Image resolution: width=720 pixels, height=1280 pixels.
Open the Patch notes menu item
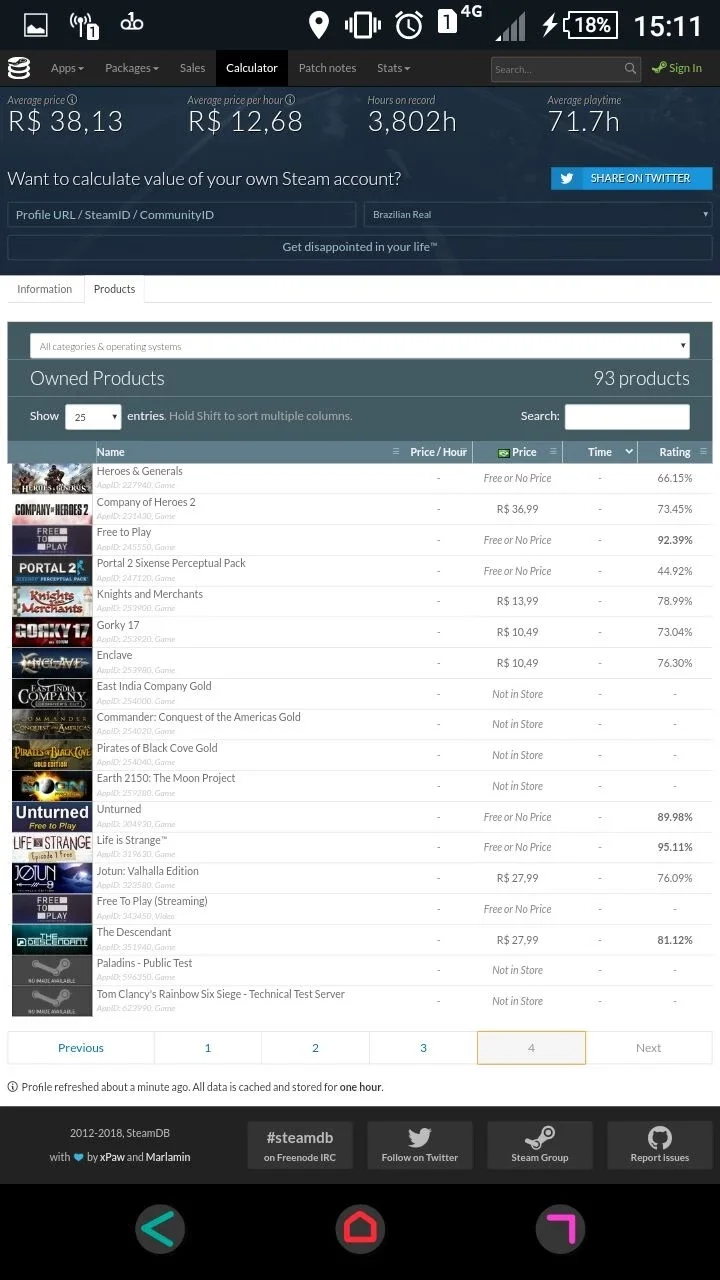coord(327,68)
